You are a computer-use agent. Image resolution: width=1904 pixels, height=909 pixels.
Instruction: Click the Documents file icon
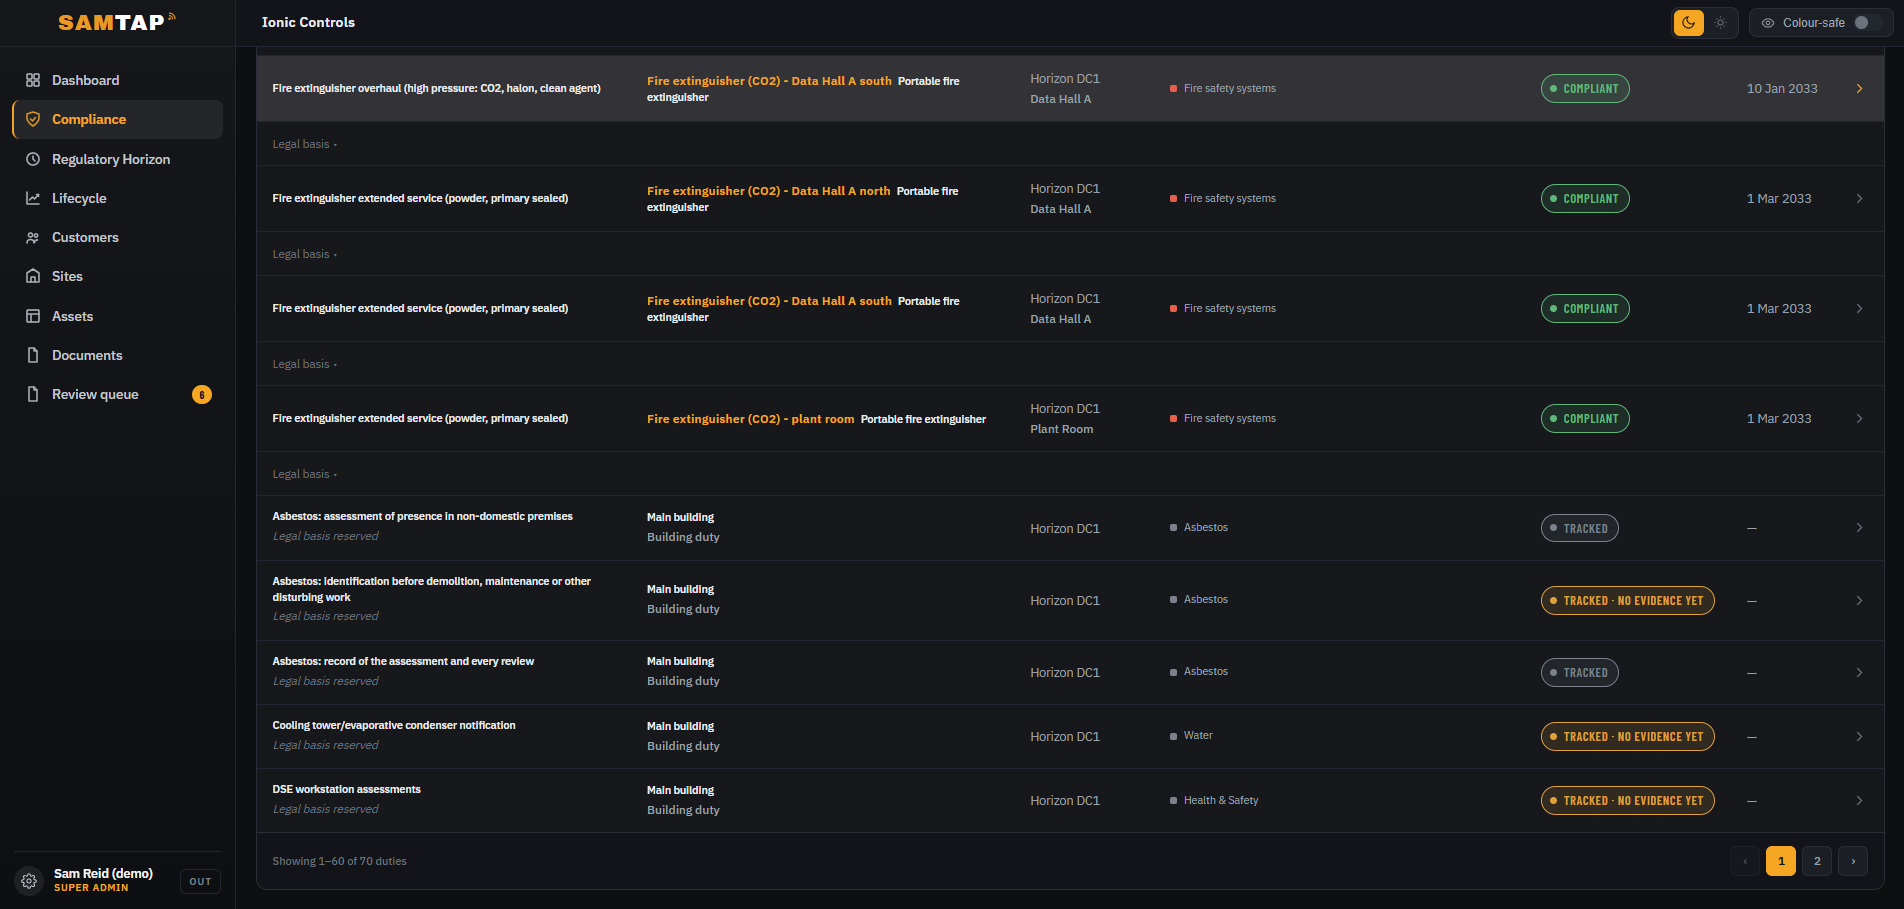click(x=33, y=355)
